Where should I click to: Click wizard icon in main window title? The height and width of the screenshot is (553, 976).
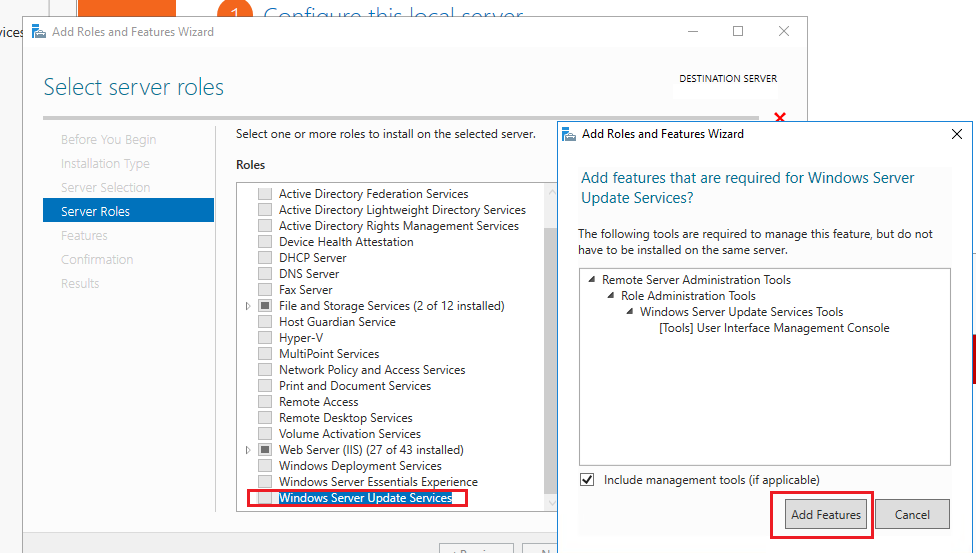(39, 31)
